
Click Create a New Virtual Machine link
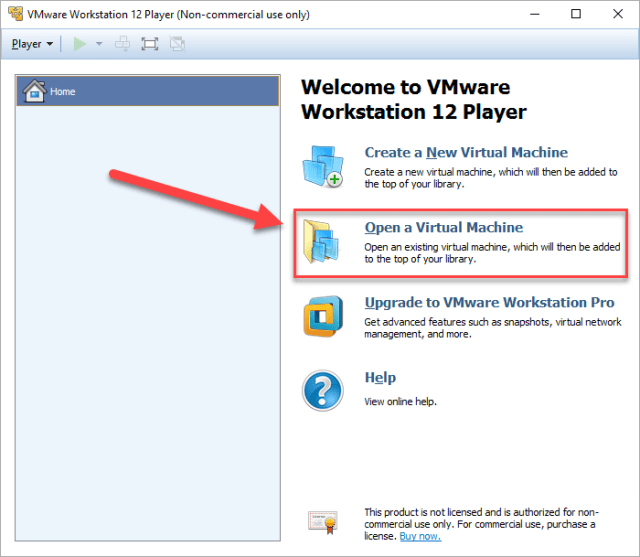point(466,152)
